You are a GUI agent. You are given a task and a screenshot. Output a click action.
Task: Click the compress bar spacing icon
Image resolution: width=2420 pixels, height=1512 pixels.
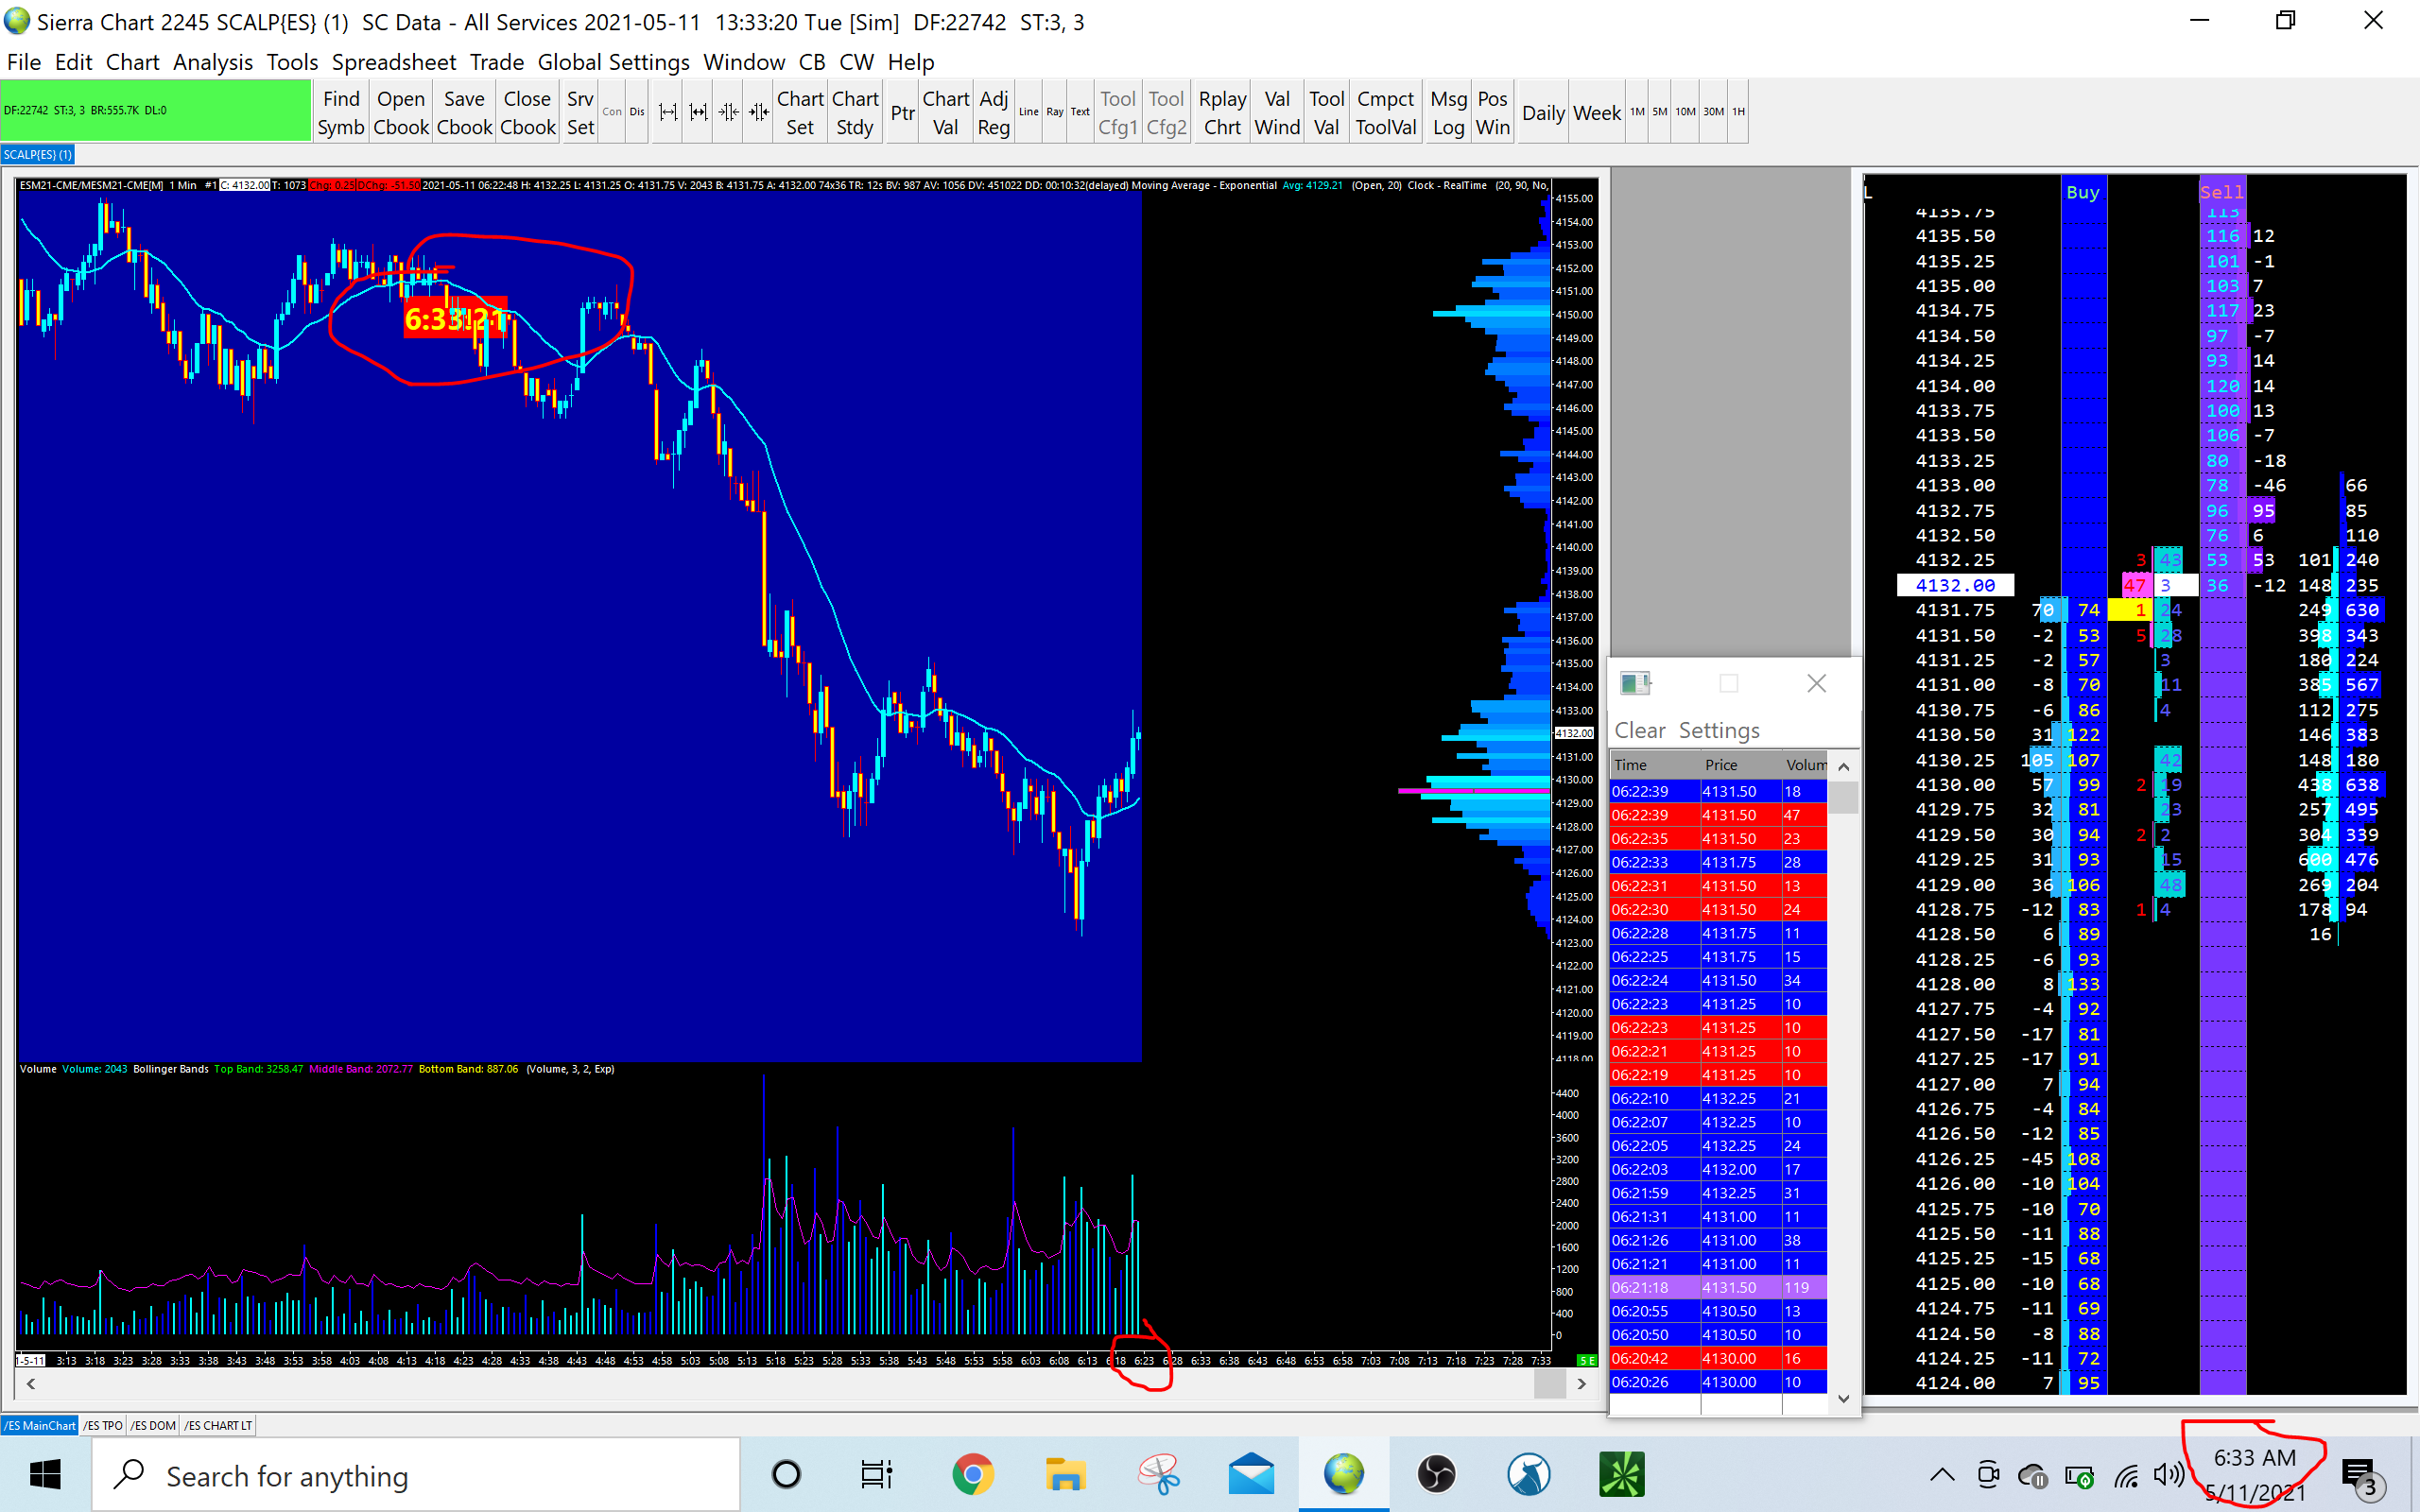729,112
